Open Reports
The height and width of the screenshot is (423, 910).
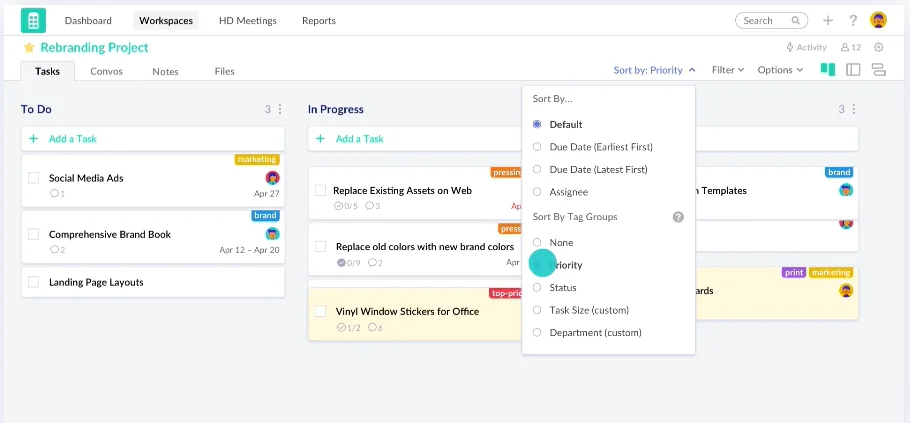[319, 20]
